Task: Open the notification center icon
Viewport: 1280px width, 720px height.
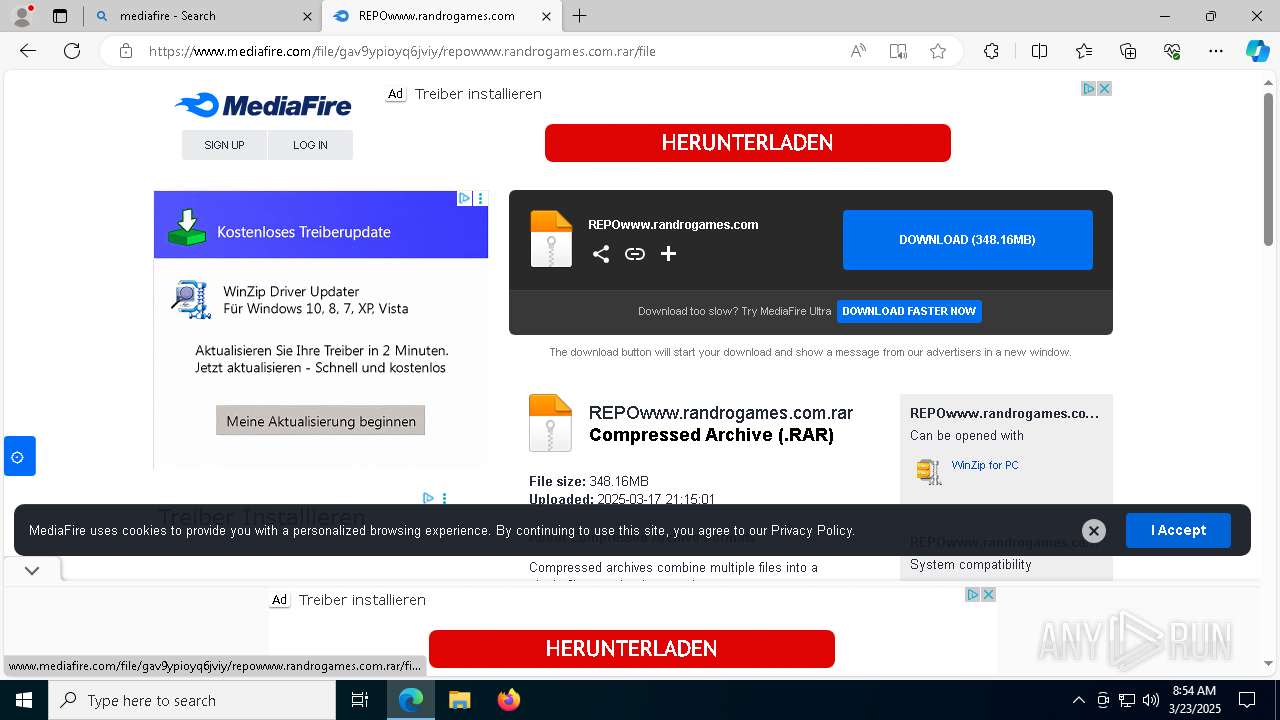Action: (x=1247, y=700)
